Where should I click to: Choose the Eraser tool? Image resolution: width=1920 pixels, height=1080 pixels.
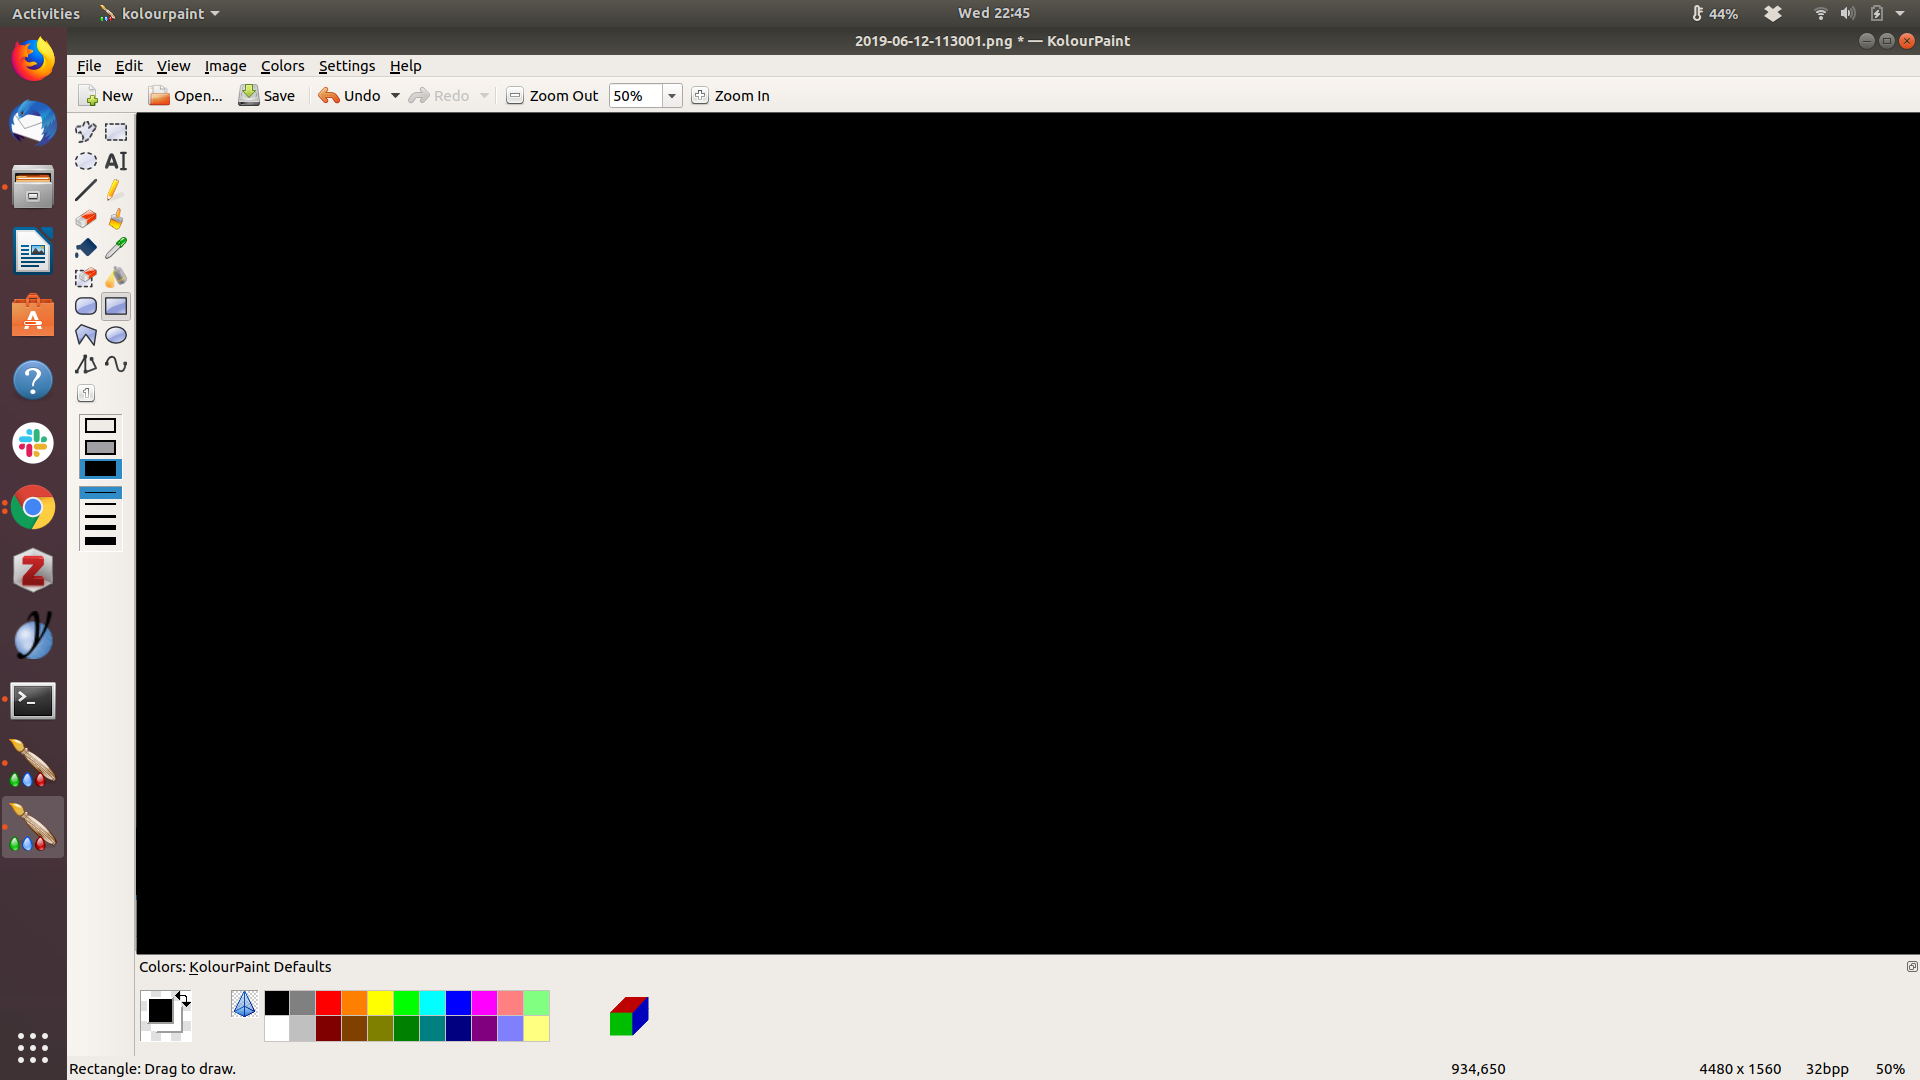point(86,219)
